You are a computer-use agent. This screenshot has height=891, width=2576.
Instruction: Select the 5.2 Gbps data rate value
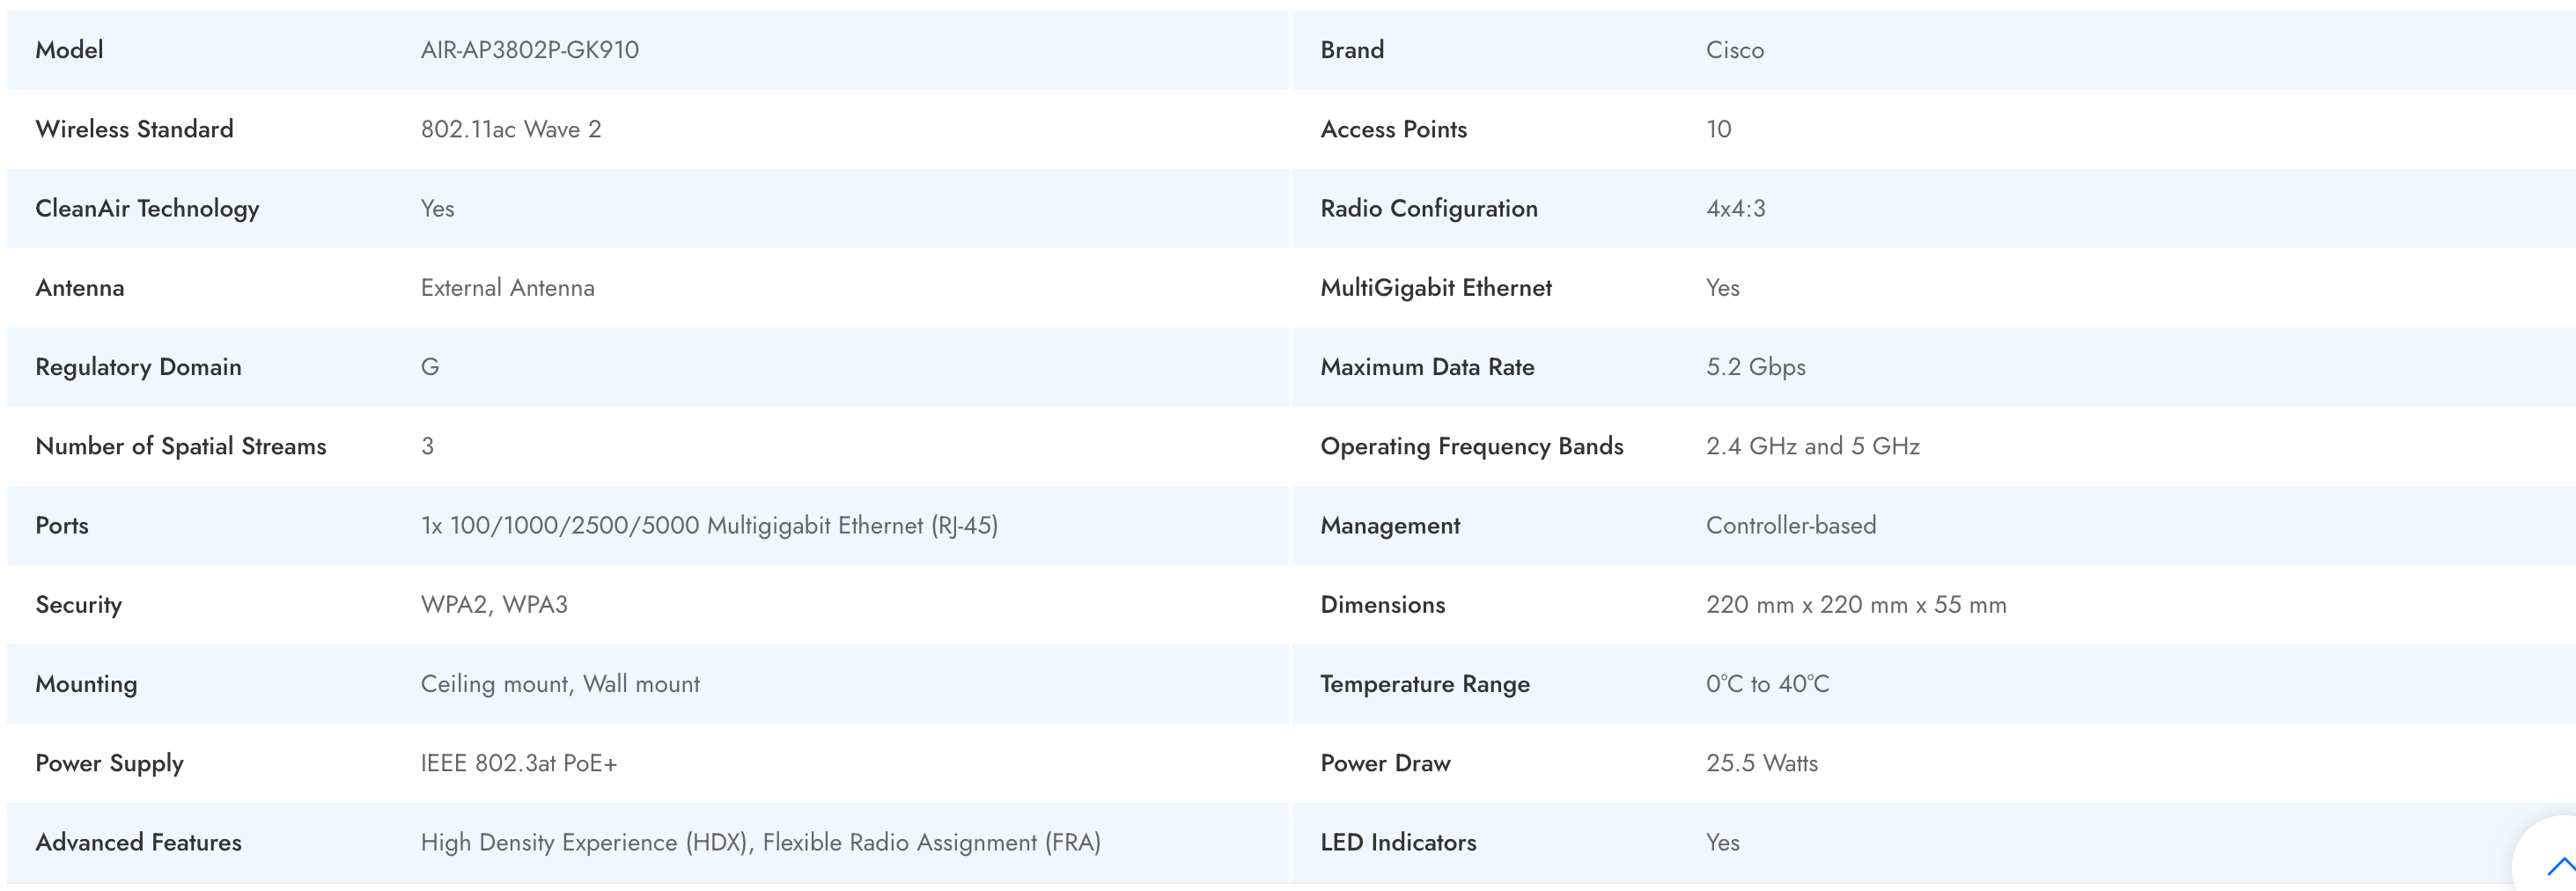tap(1755, 367)
